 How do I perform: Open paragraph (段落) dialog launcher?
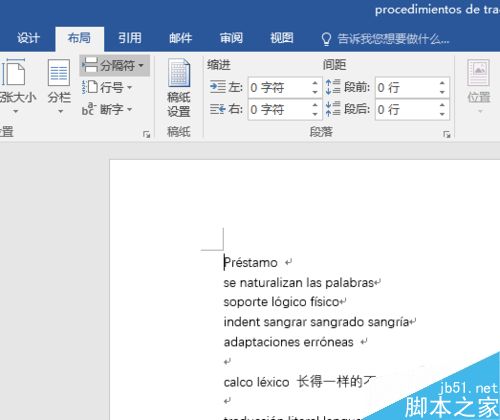click(447, 134)
